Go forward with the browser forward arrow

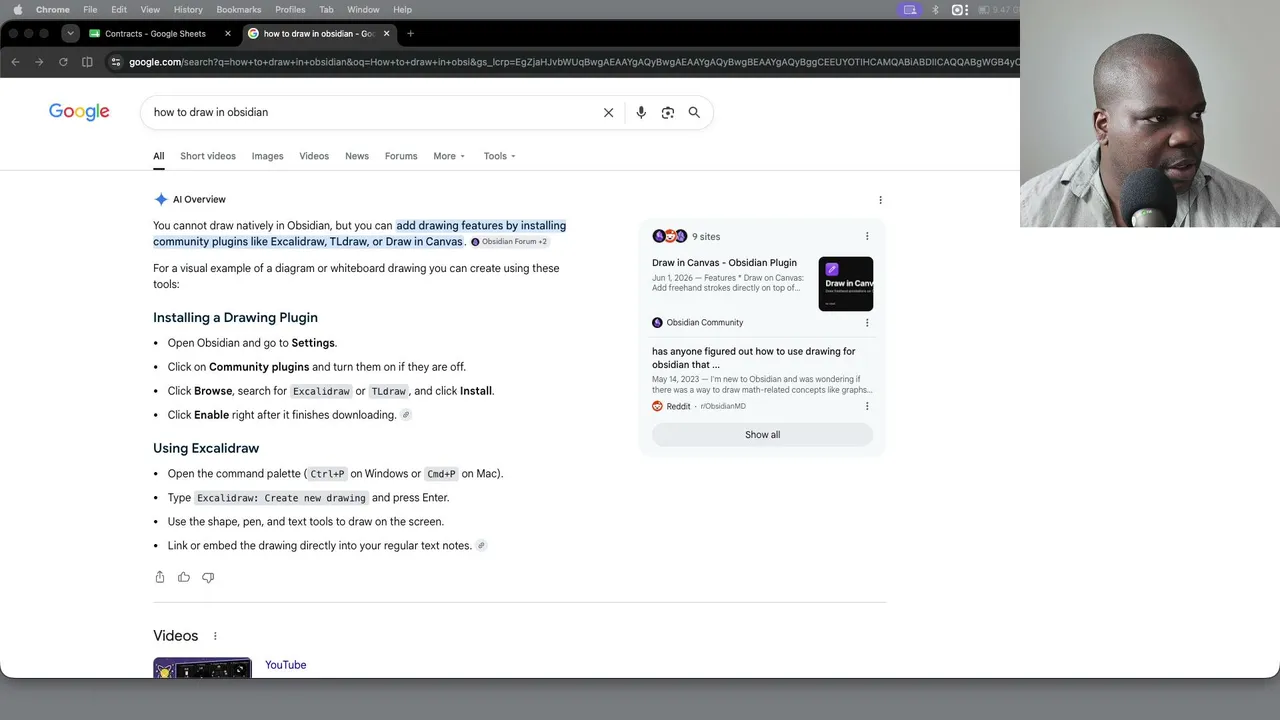pyautogui.click(x=39, y=62)
